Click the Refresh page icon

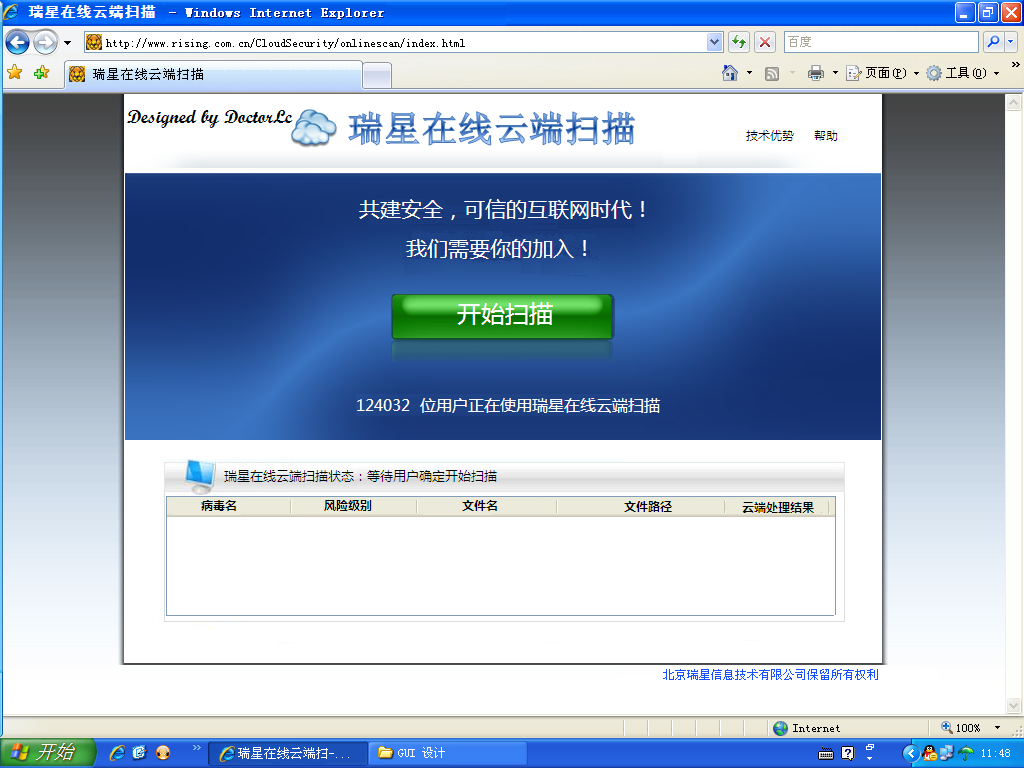(x=739, y=43)
